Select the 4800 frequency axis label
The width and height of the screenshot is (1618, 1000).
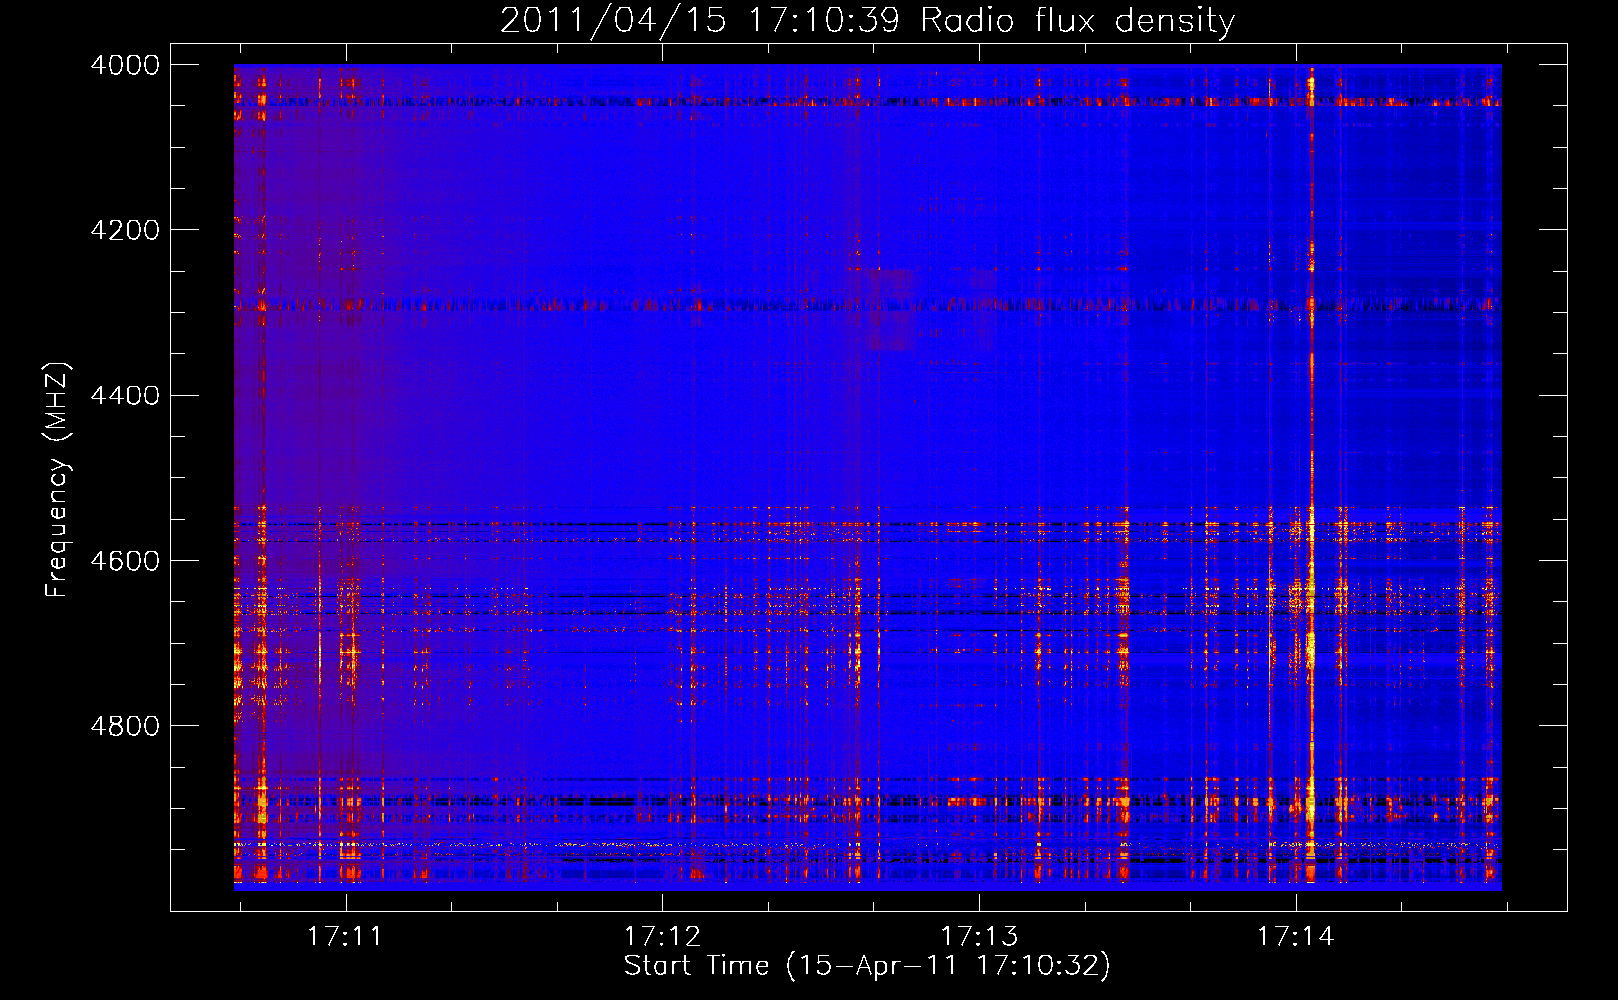pyautogui.click(x=125, y=726)
